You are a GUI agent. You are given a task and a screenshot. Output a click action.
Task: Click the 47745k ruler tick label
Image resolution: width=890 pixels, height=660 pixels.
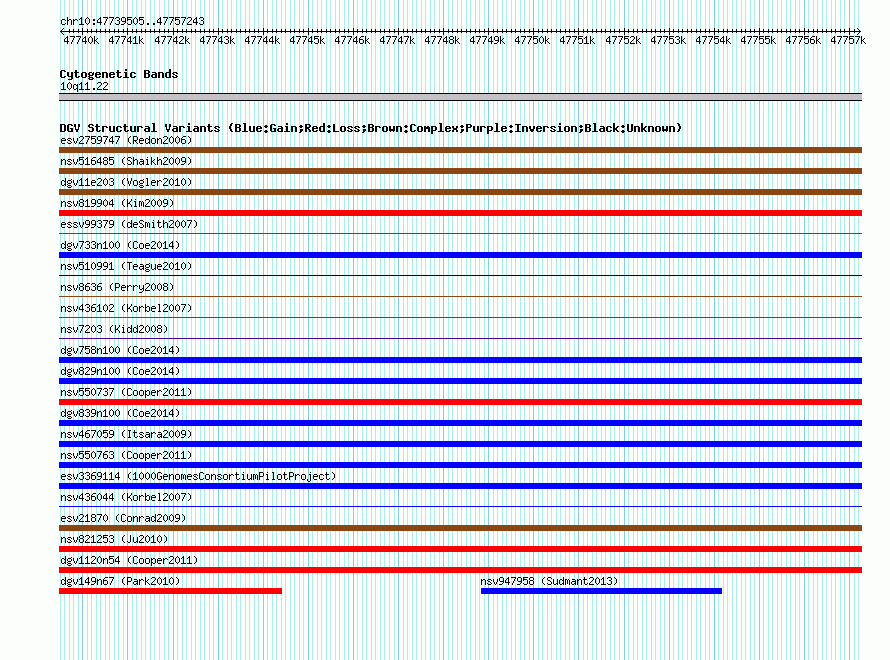pyautogui.click(x=307, y=40)
